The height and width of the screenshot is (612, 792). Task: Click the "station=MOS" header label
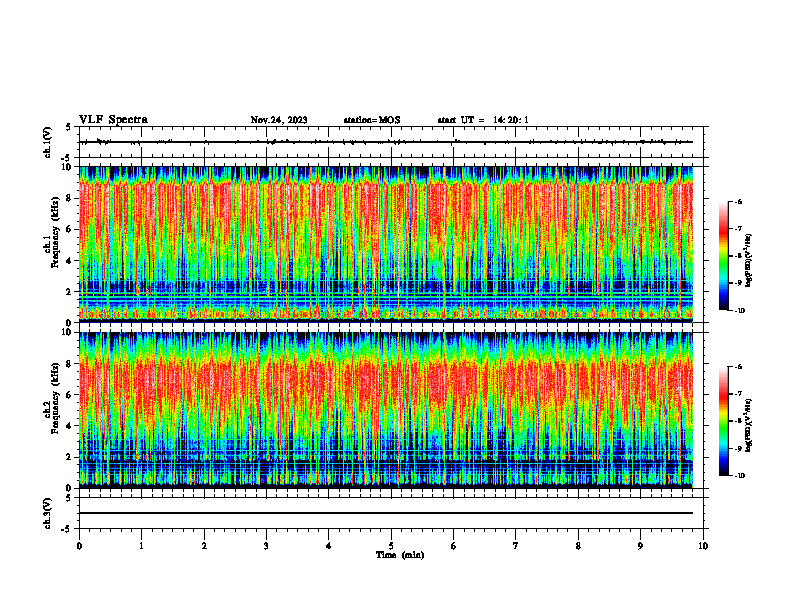pos(372,120)
